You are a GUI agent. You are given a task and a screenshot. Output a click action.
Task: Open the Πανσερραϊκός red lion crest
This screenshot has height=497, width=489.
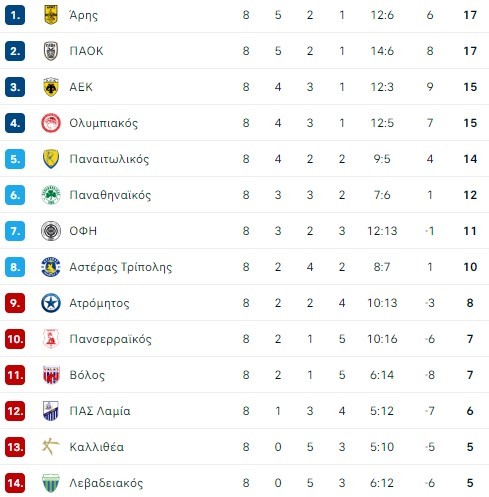(x=51, y=339)
